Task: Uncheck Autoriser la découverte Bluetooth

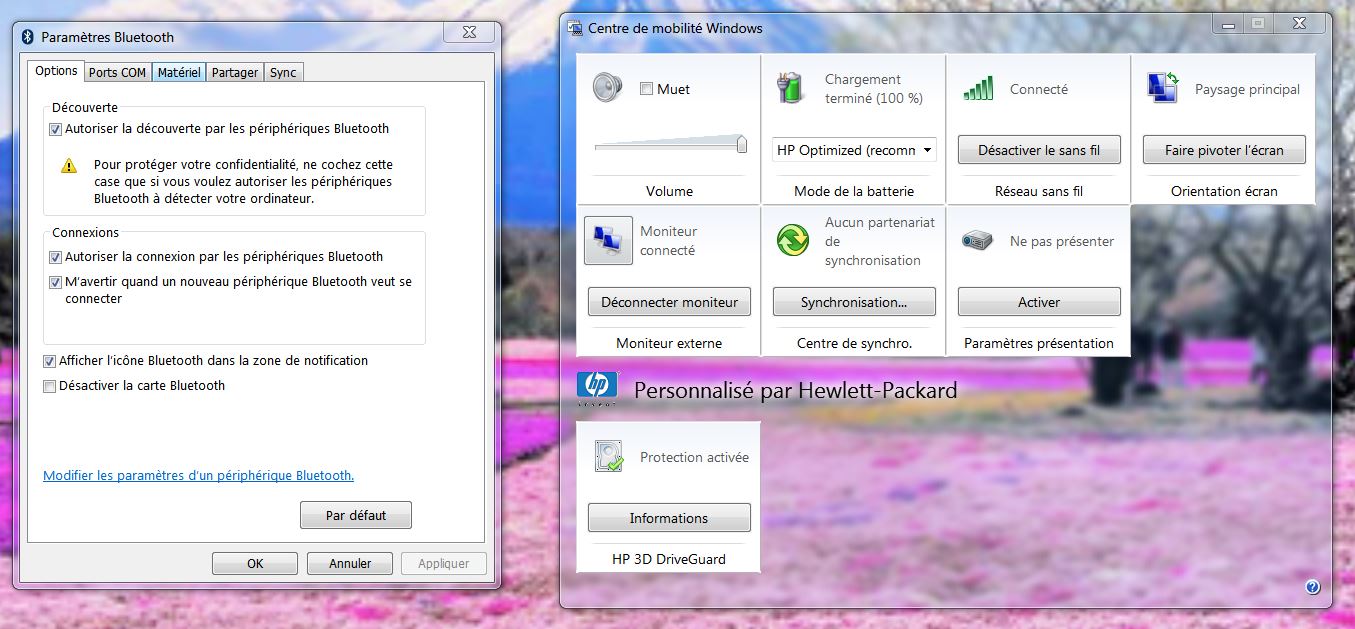Action: point(55,129)
